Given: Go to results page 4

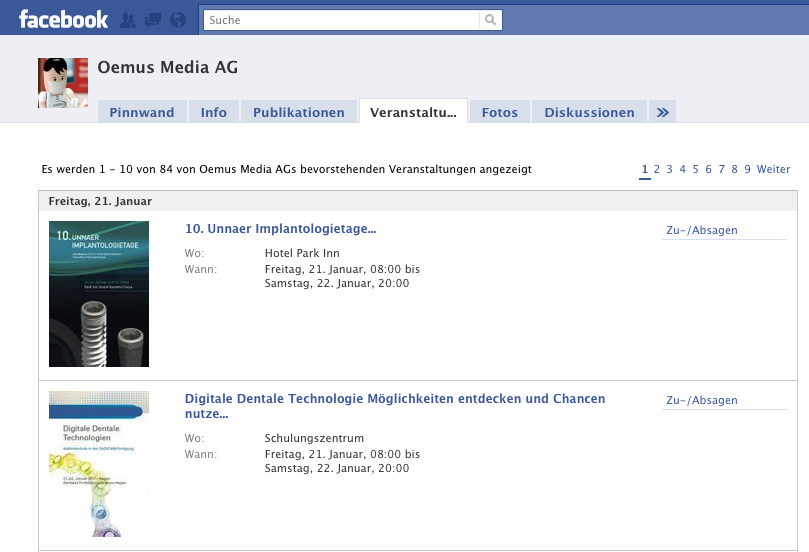Looking at the screenshot, I should [x=683, y=169].
